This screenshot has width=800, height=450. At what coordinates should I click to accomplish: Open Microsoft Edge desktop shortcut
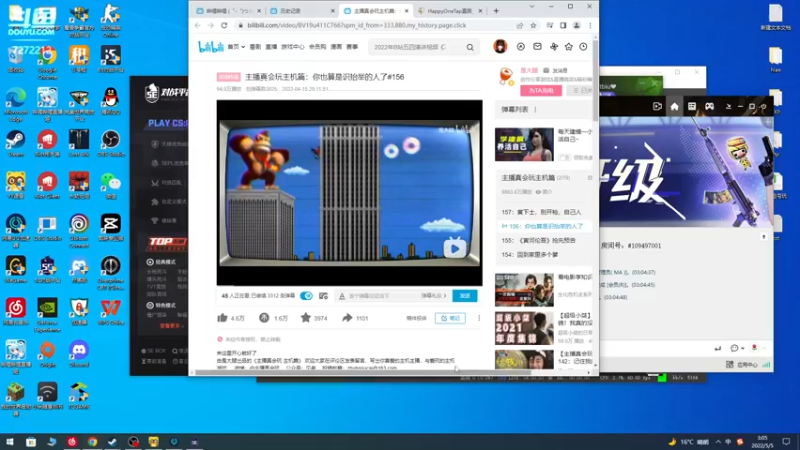coord(16,104)
